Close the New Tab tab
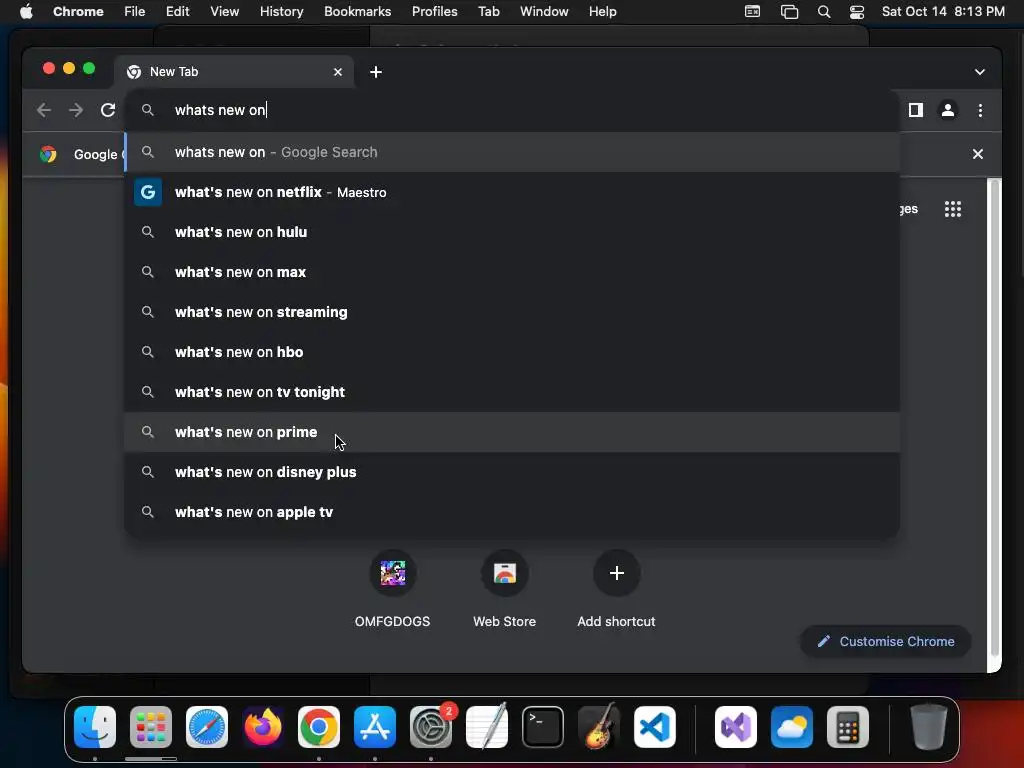 338,72
